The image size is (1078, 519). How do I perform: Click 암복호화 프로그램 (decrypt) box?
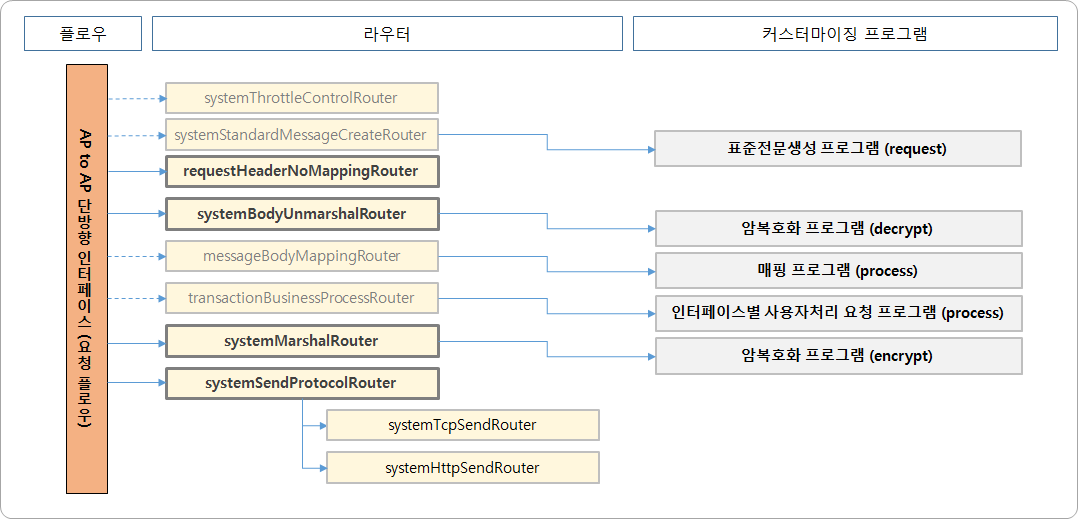click(x=838, y=228)
